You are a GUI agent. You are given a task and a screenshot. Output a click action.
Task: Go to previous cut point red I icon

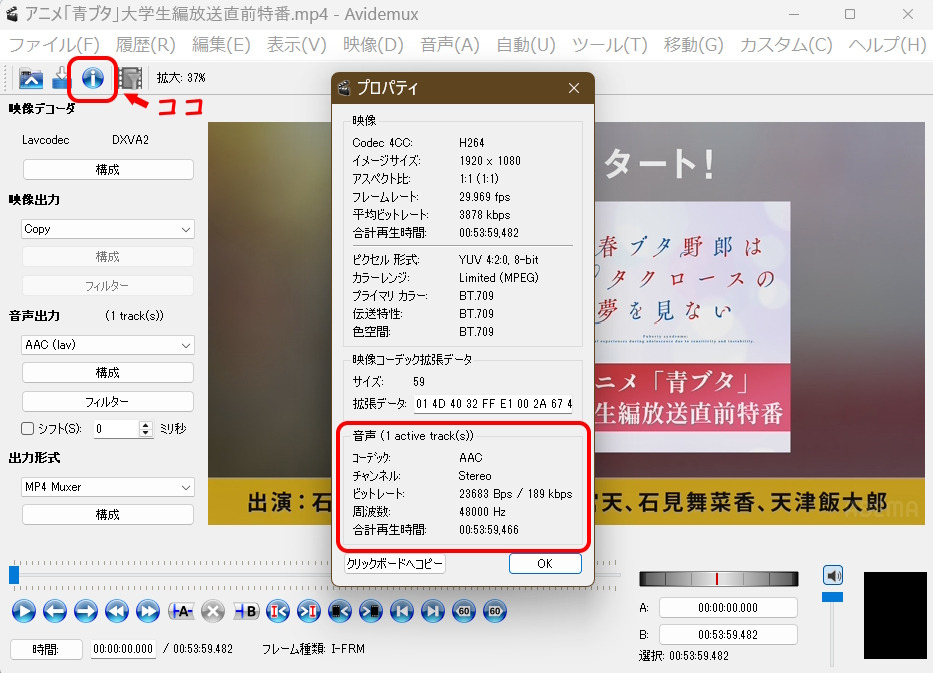pos(278,611)
